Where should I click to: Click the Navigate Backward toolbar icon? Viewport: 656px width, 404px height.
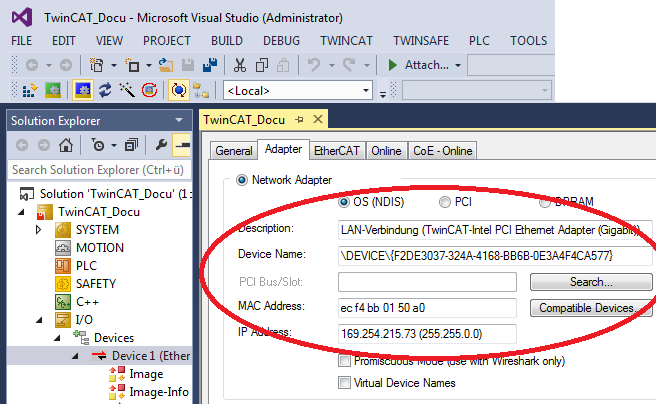click(32, 65)
